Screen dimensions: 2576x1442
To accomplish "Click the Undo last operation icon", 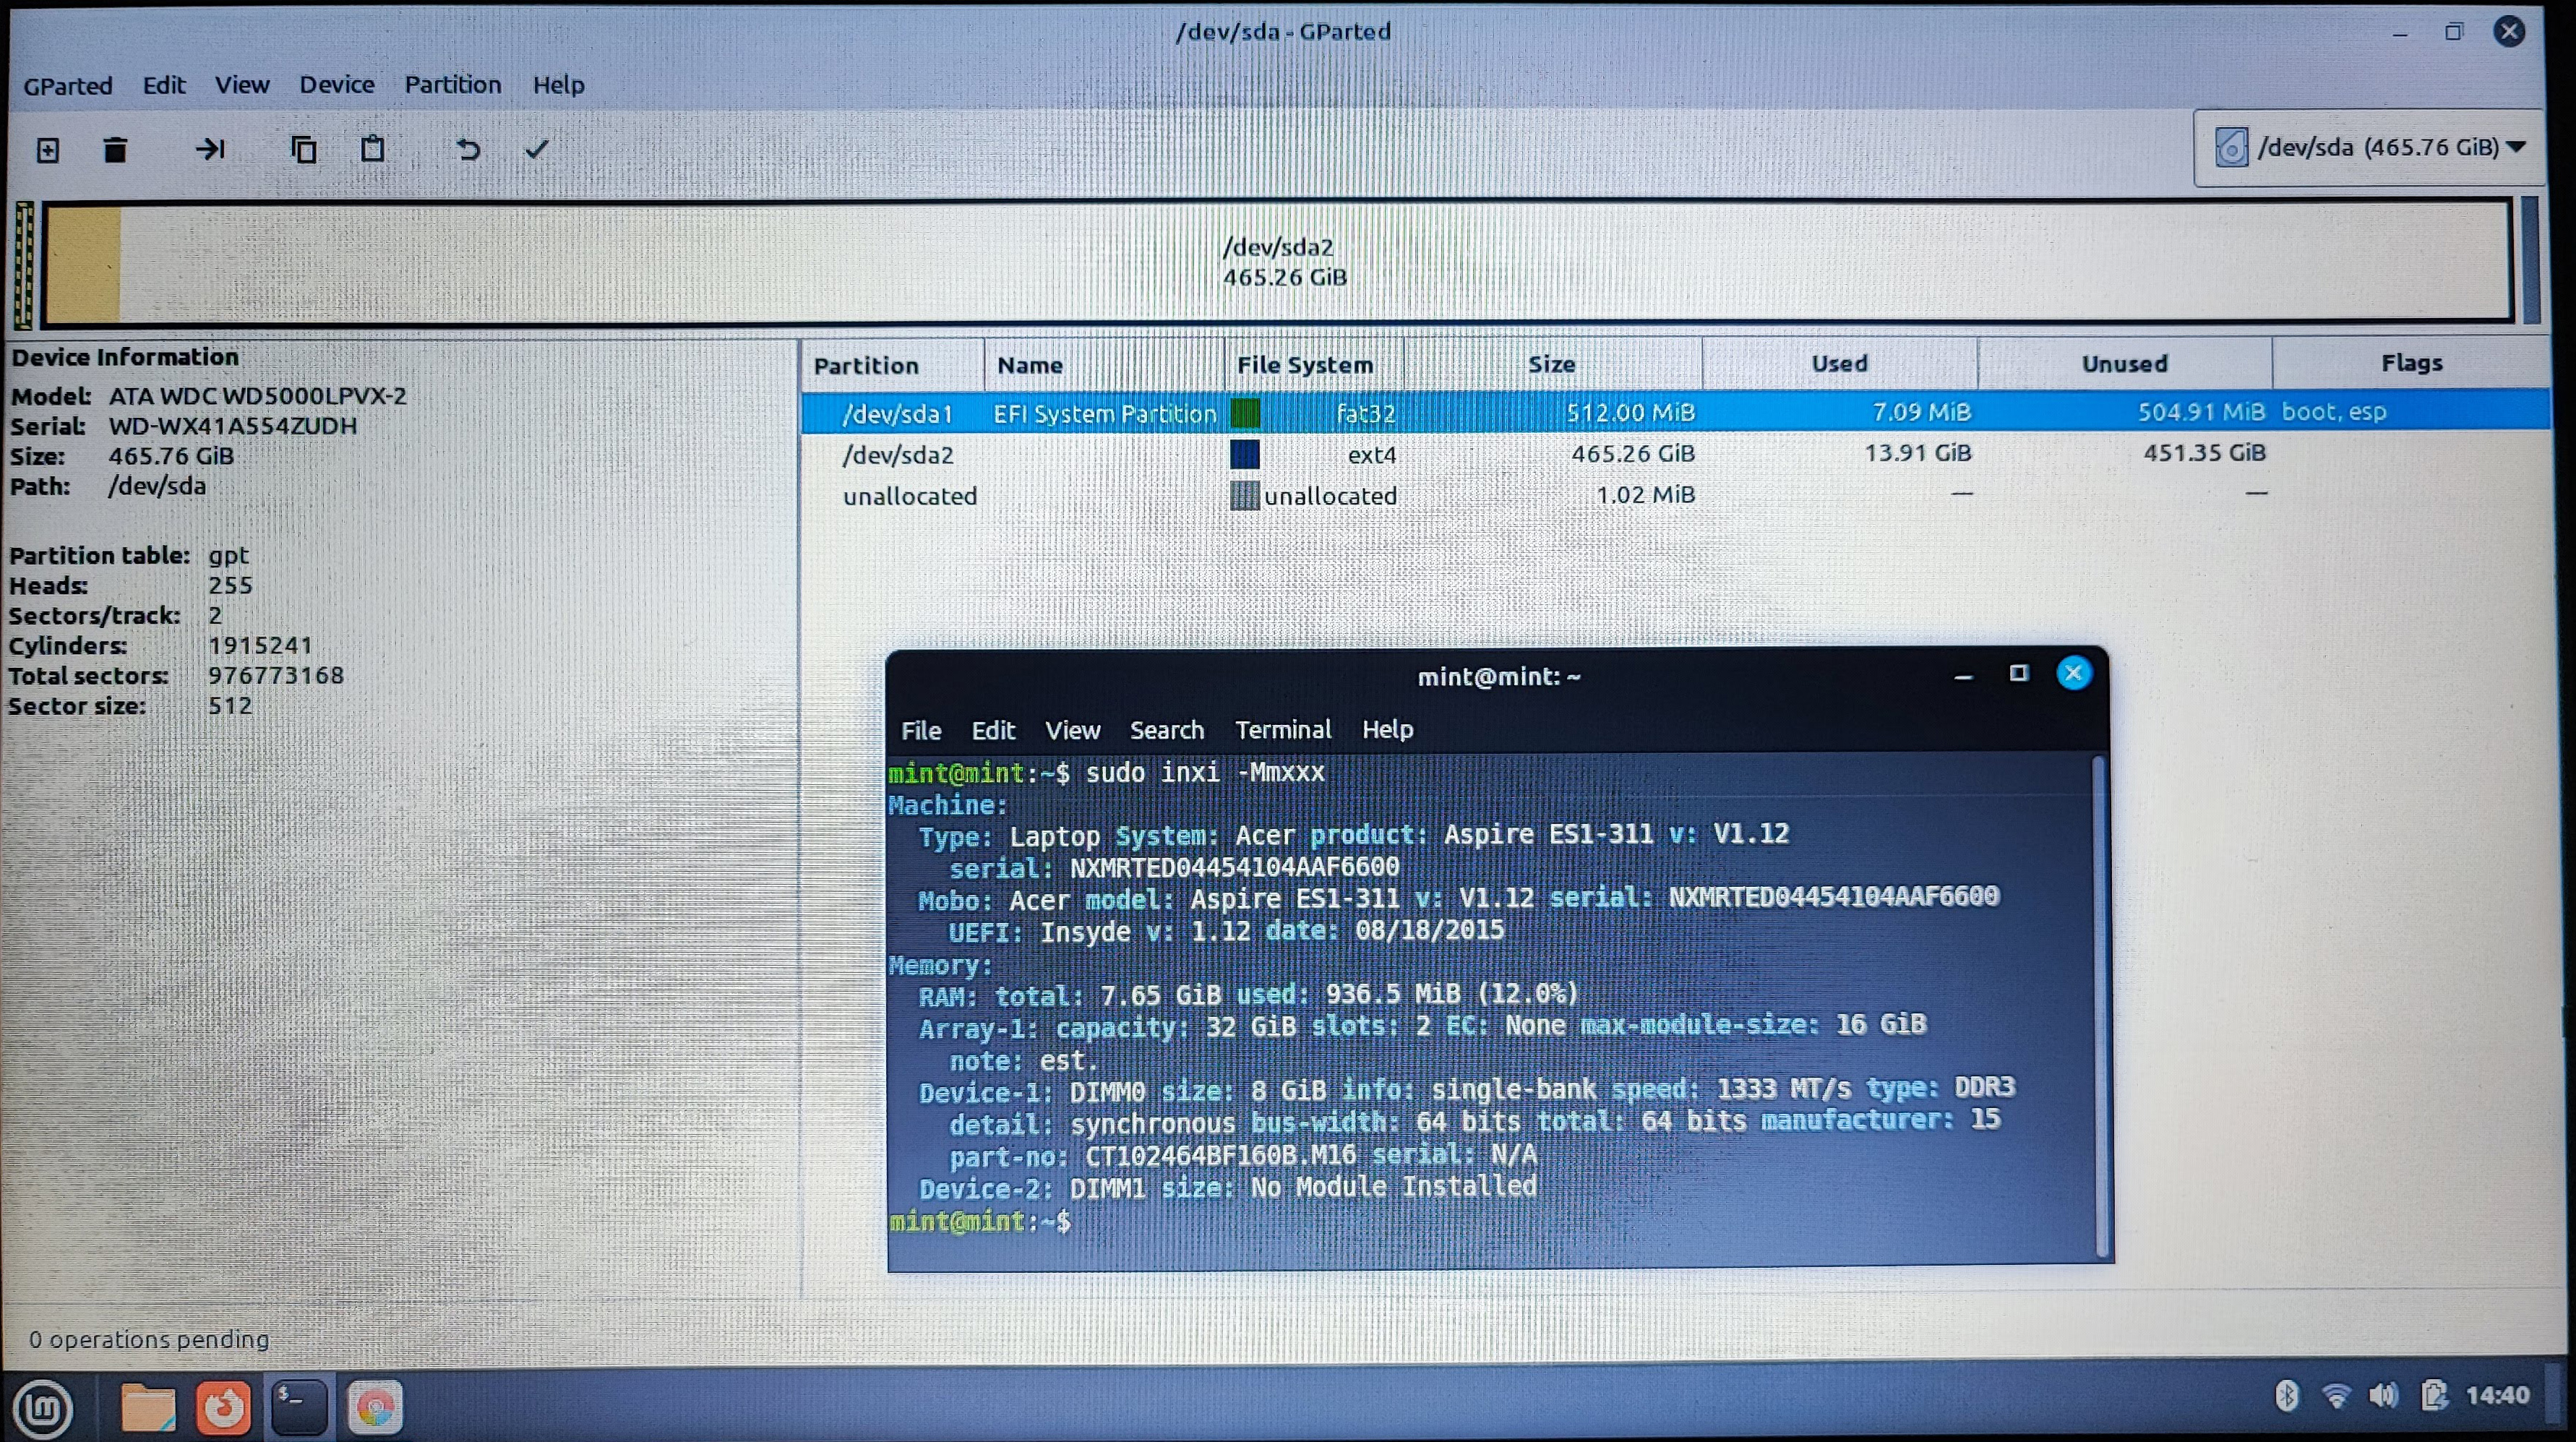I will point(468,150).
